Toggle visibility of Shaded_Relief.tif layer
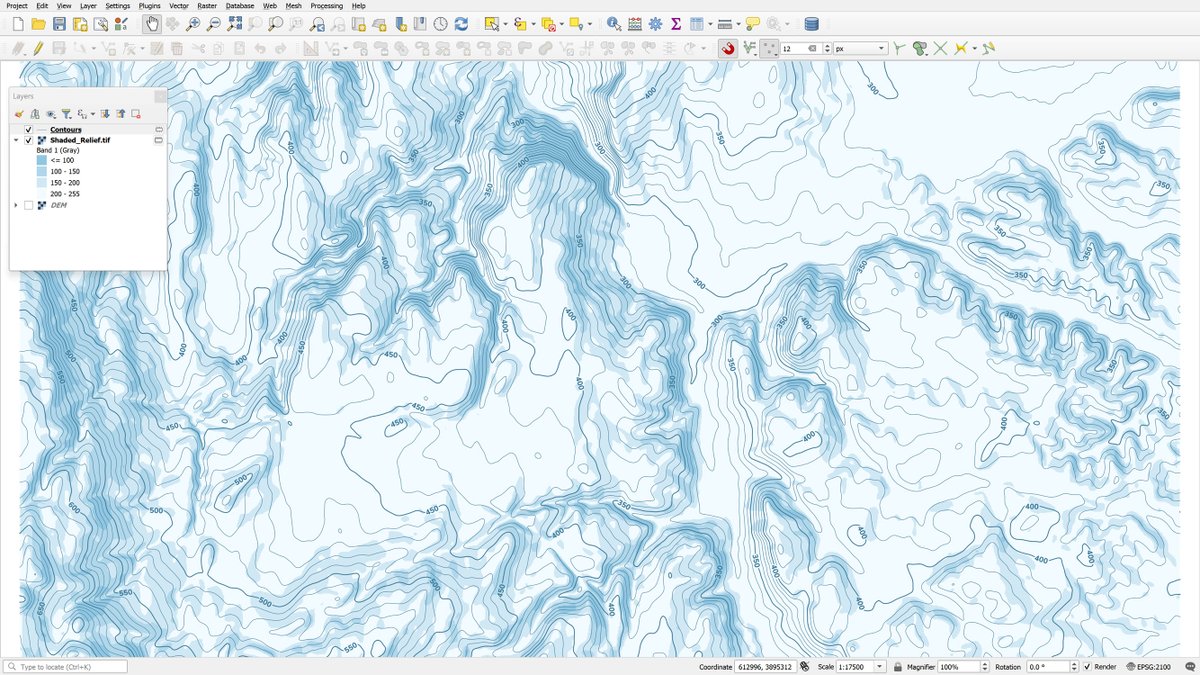Viewport: 1200px width, 675px height. click(28, 141)
